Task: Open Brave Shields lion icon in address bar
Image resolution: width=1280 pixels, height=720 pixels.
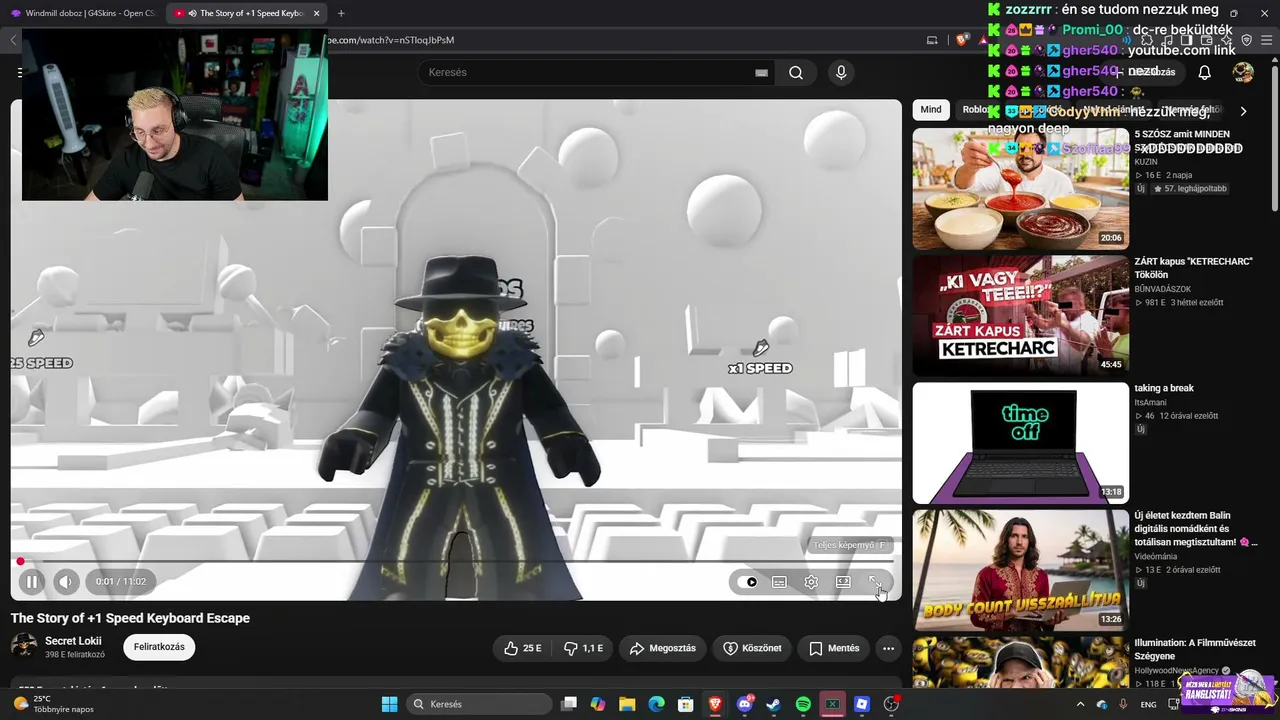Action: click(x=962, y=40)
